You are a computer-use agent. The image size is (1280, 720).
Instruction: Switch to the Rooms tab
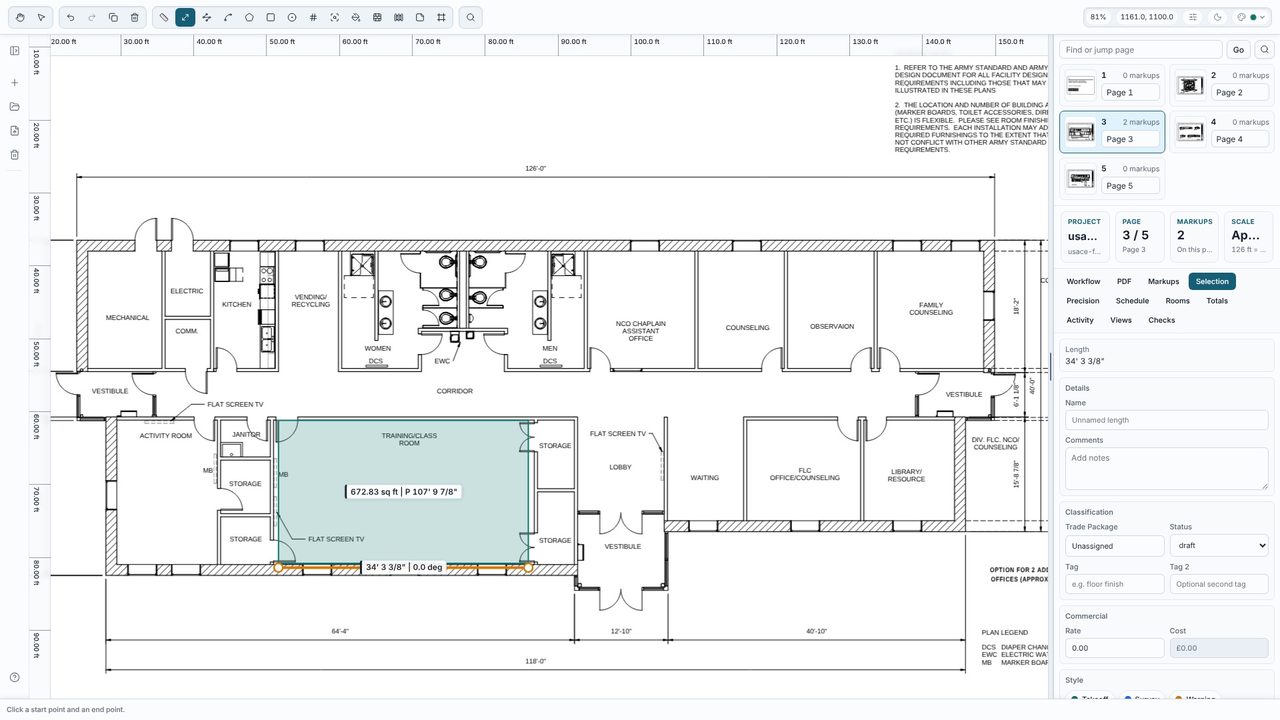1177,301
